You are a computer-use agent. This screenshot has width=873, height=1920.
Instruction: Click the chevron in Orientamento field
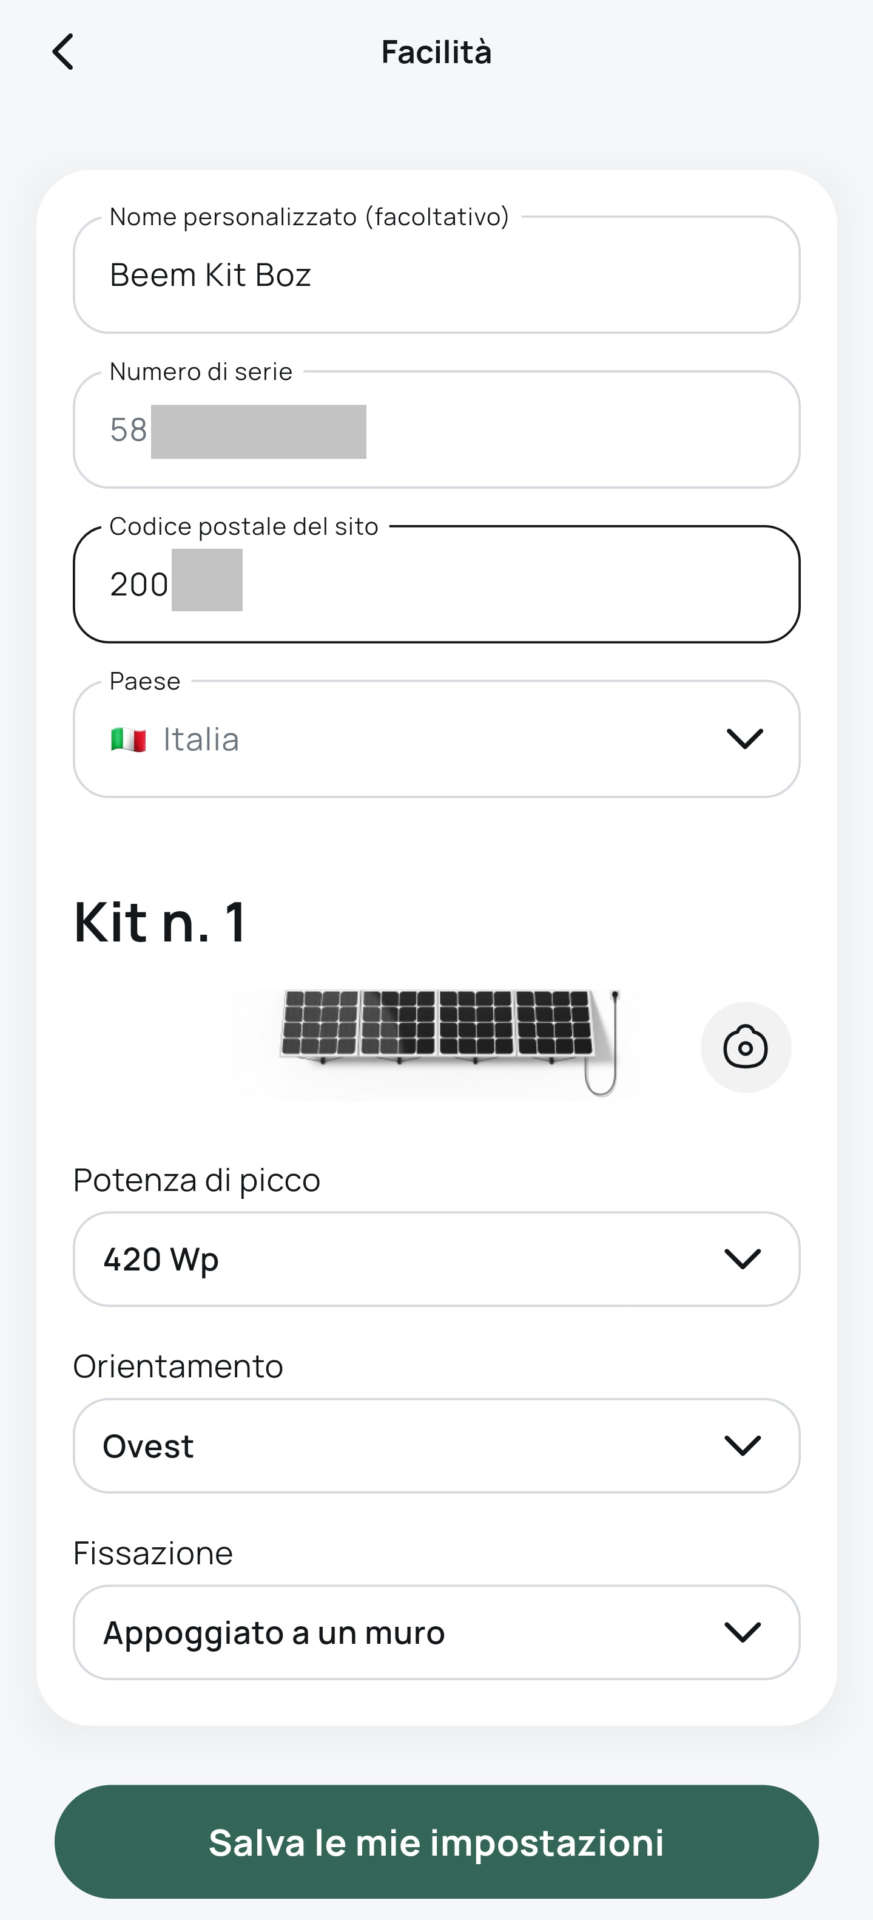[742, 1445]
